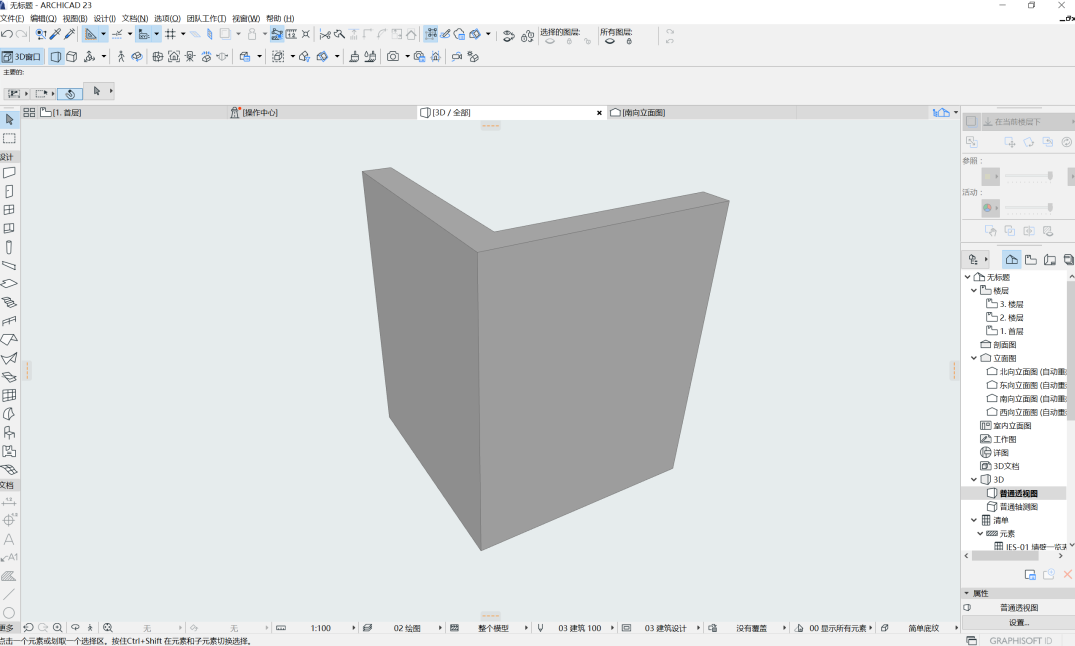The width and height of the screenshot is (1075, 646).
Task: Toggle all layers visibility eye icon
Action: tap(609, 41)
